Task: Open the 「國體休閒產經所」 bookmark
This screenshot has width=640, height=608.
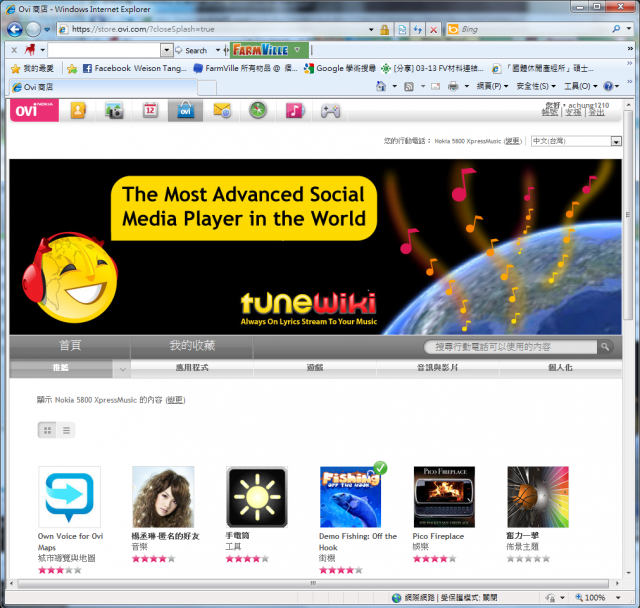Action: (x=543, y=68)
